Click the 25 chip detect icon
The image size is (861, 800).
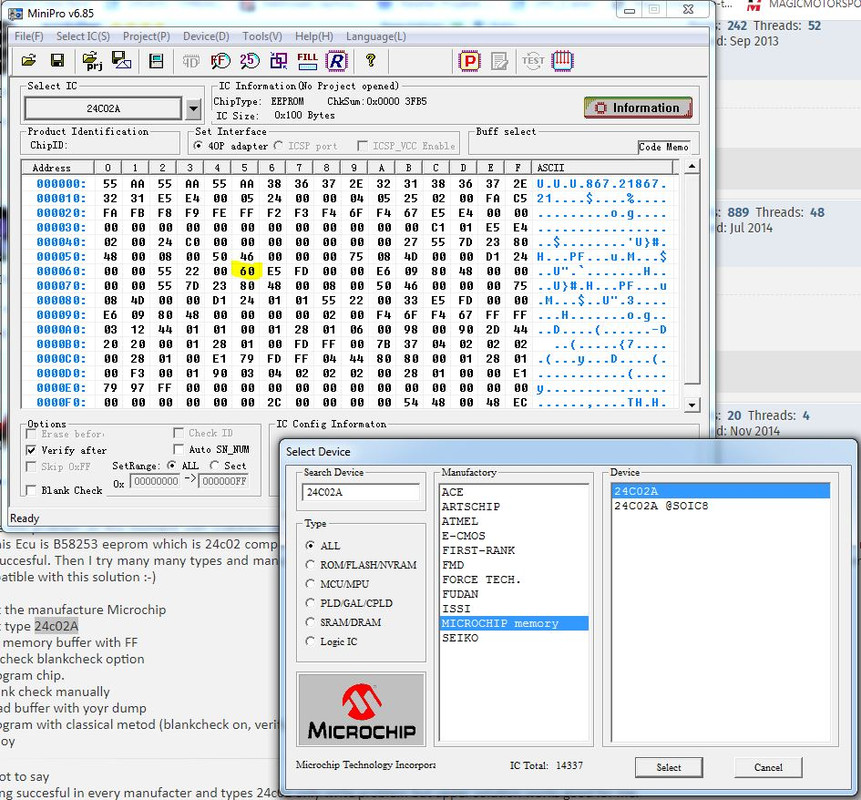pos(249,61)
